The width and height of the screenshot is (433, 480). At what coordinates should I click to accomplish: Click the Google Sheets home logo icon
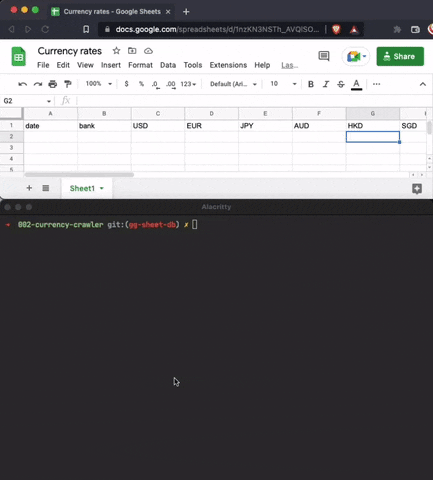pyautogui.click(x=19, y=57)
